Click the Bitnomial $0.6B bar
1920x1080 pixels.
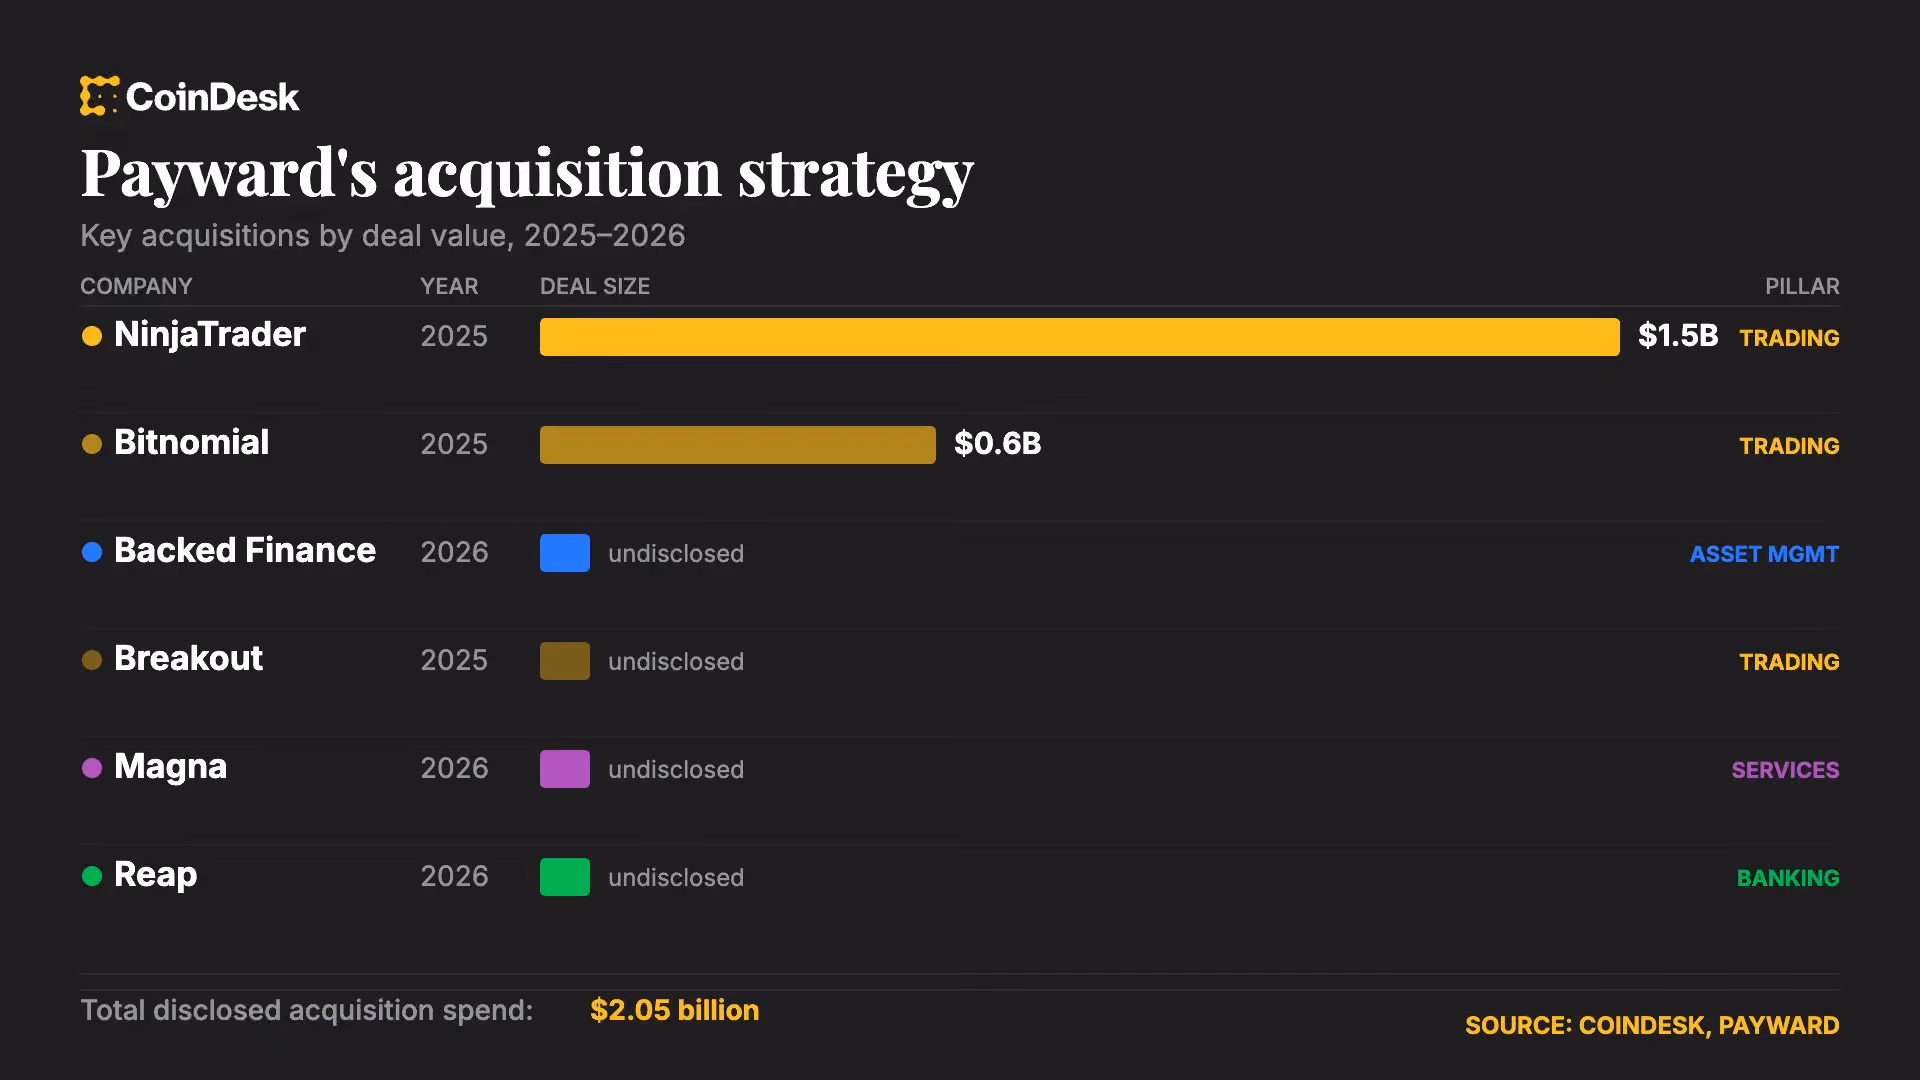pyautogui.click(x=738, y=445)
